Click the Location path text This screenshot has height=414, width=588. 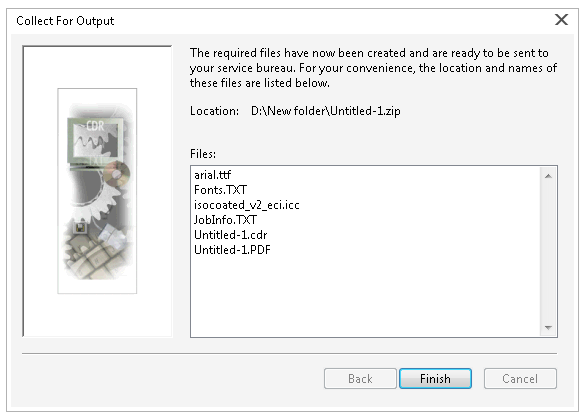326,111
